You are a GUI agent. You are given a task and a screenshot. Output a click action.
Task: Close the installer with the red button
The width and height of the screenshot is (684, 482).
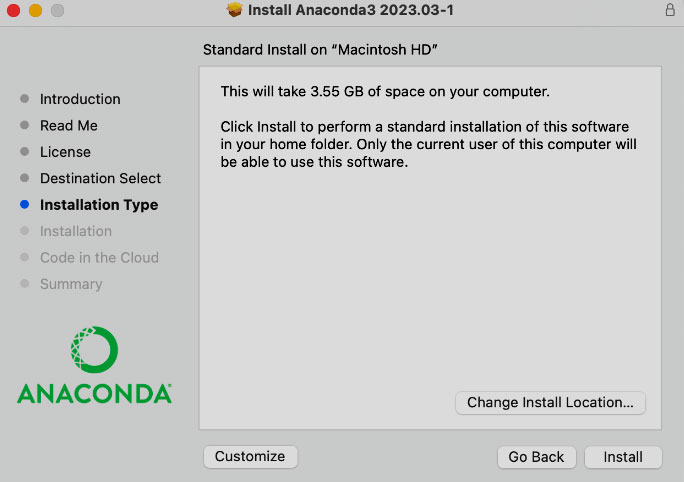click(x=13, y=10)
